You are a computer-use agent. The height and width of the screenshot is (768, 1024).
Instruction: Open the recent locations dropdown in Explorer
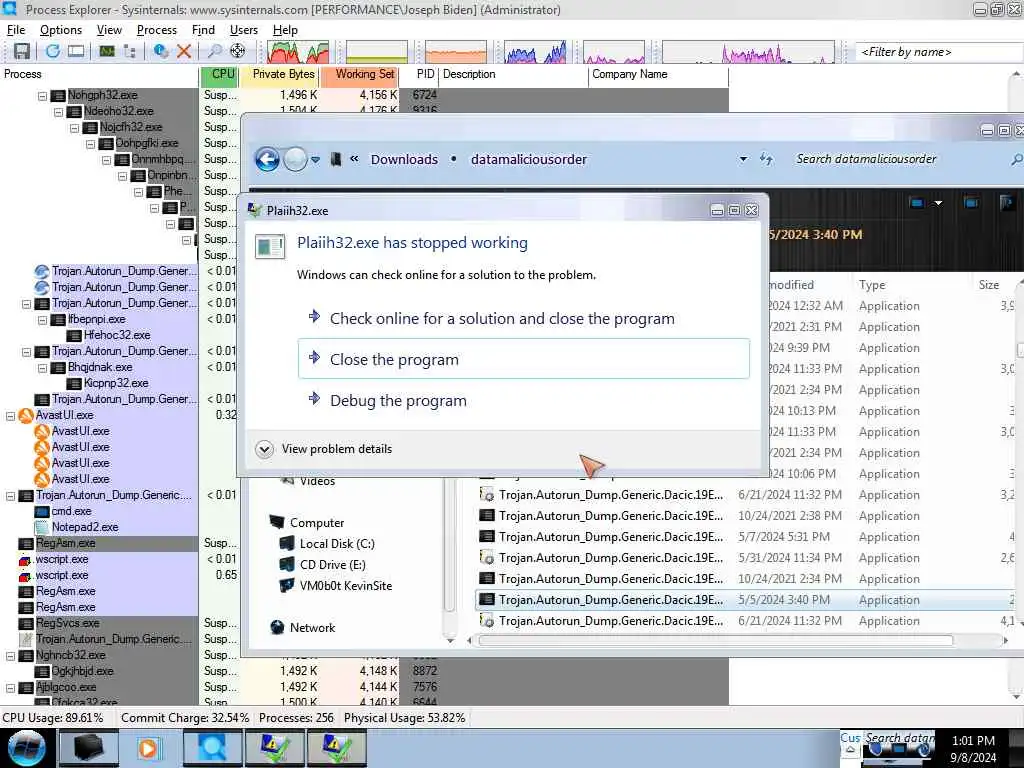315,159
